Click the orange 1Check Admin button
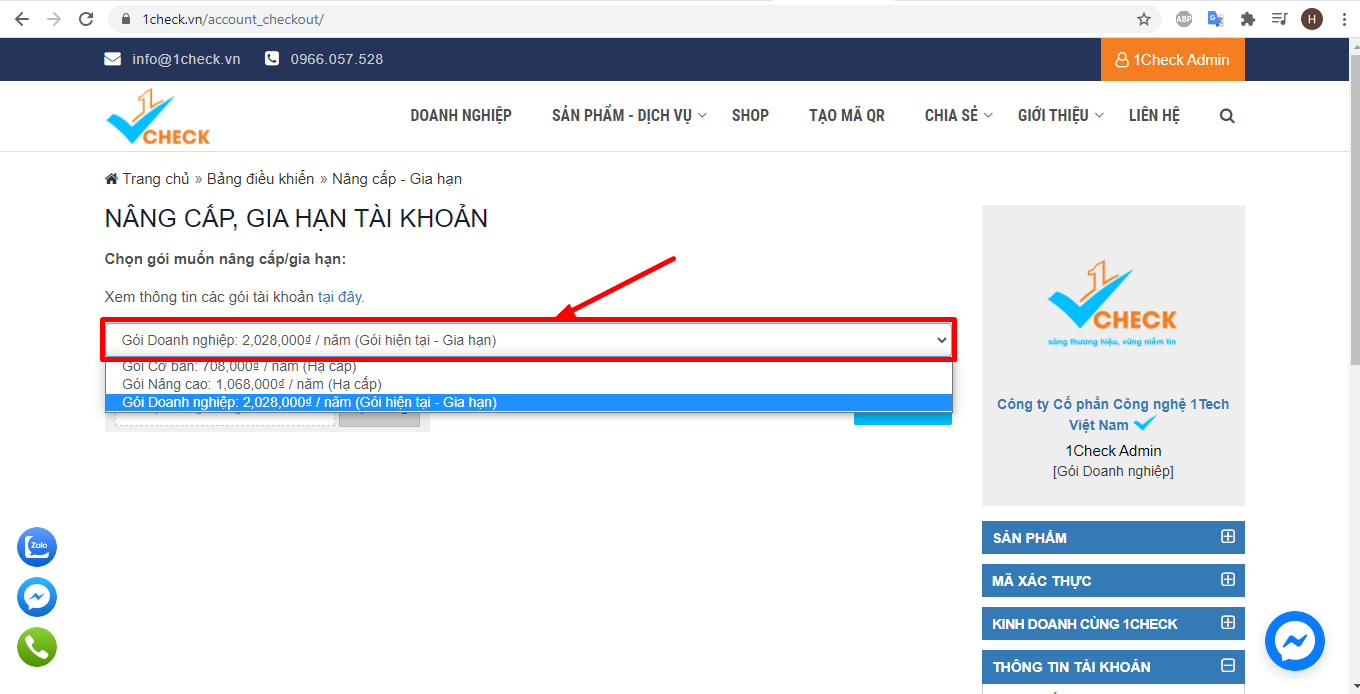 point(1173,60)
